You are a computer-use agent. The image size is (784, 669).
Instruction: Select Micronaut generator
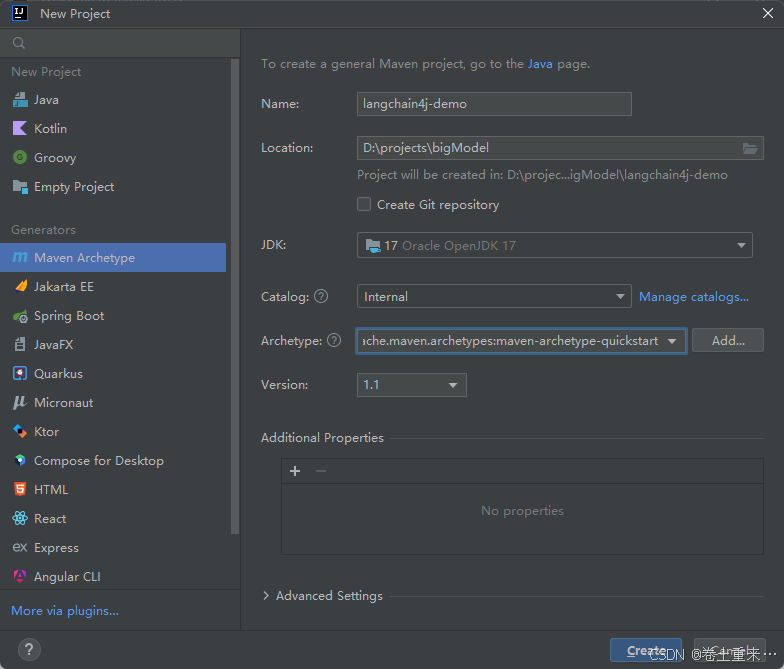(113, 402)
